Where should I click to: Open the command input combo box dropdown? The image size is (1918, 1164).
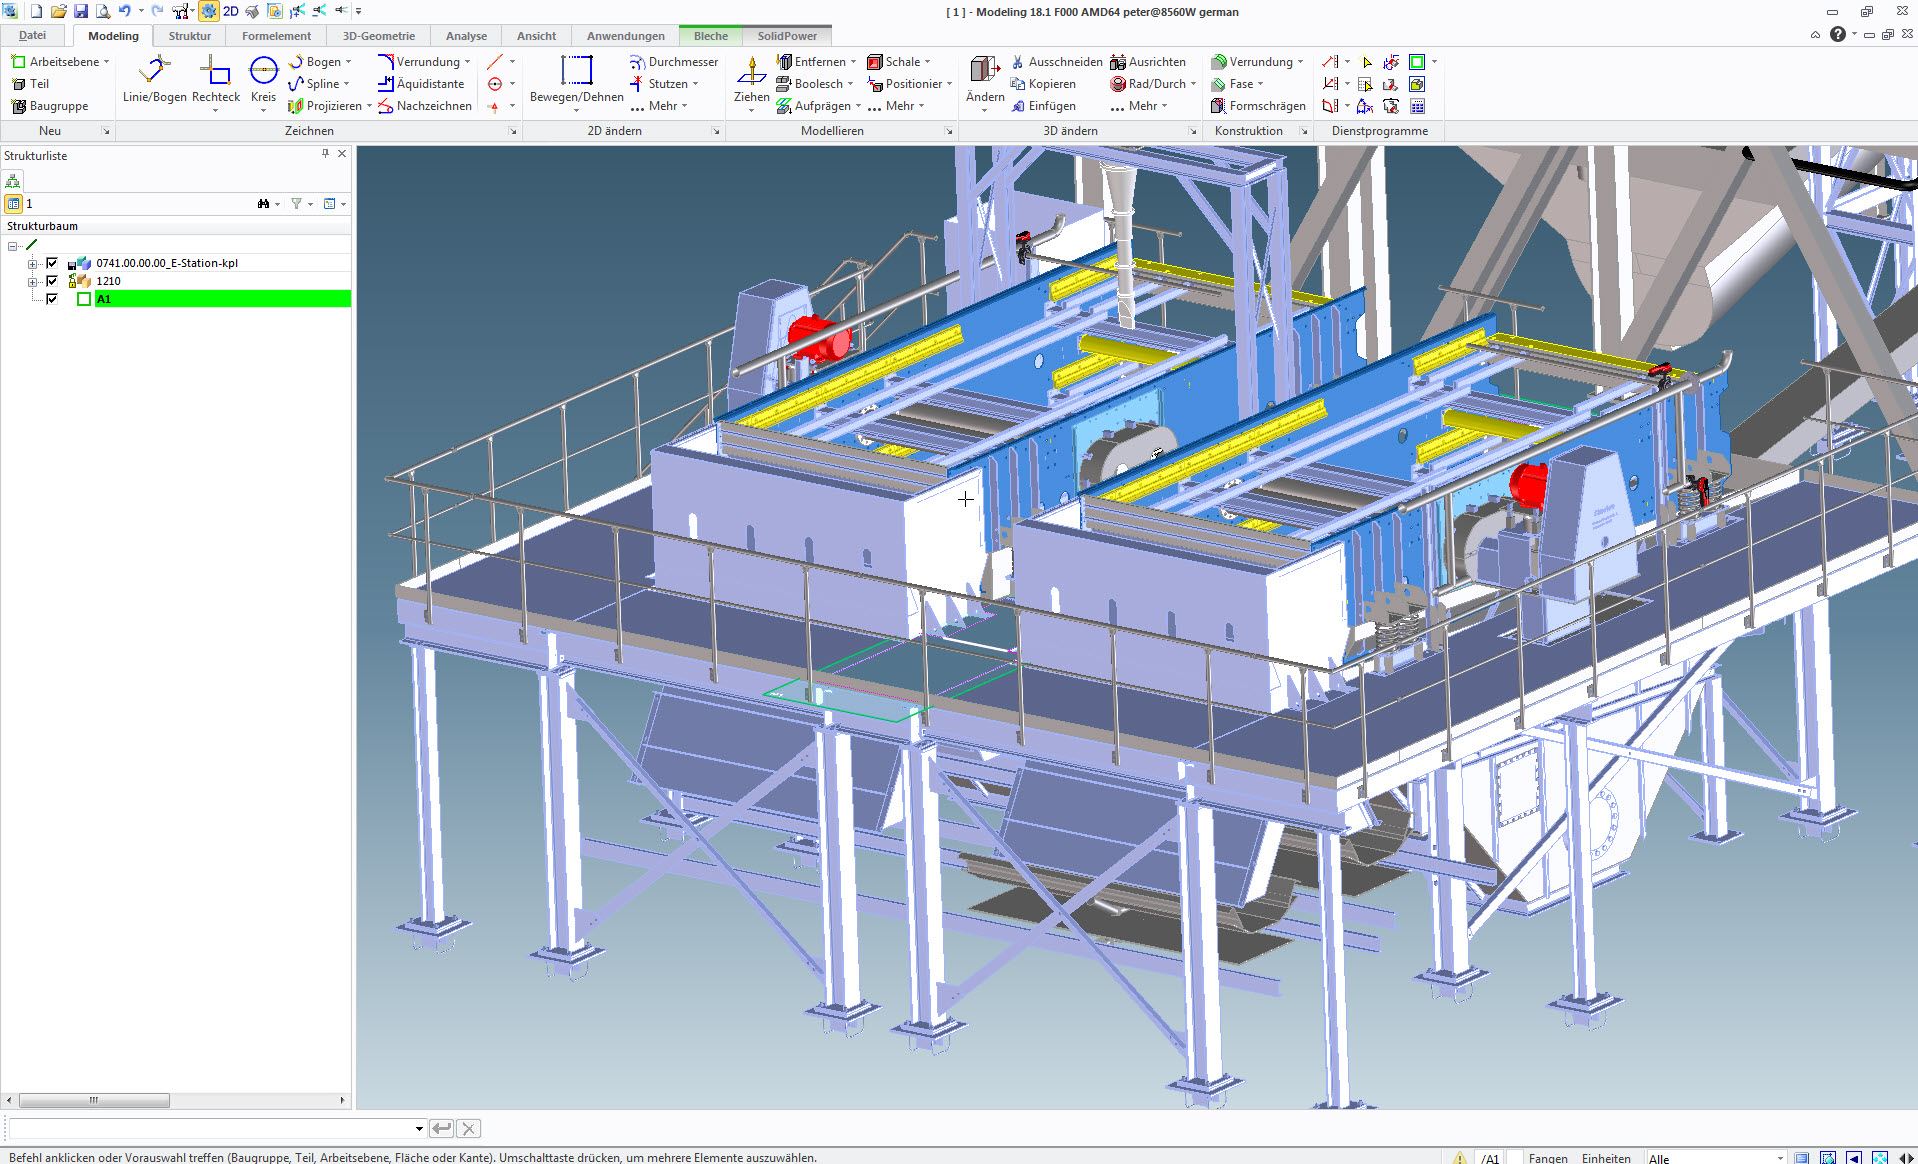point(419,1129)
